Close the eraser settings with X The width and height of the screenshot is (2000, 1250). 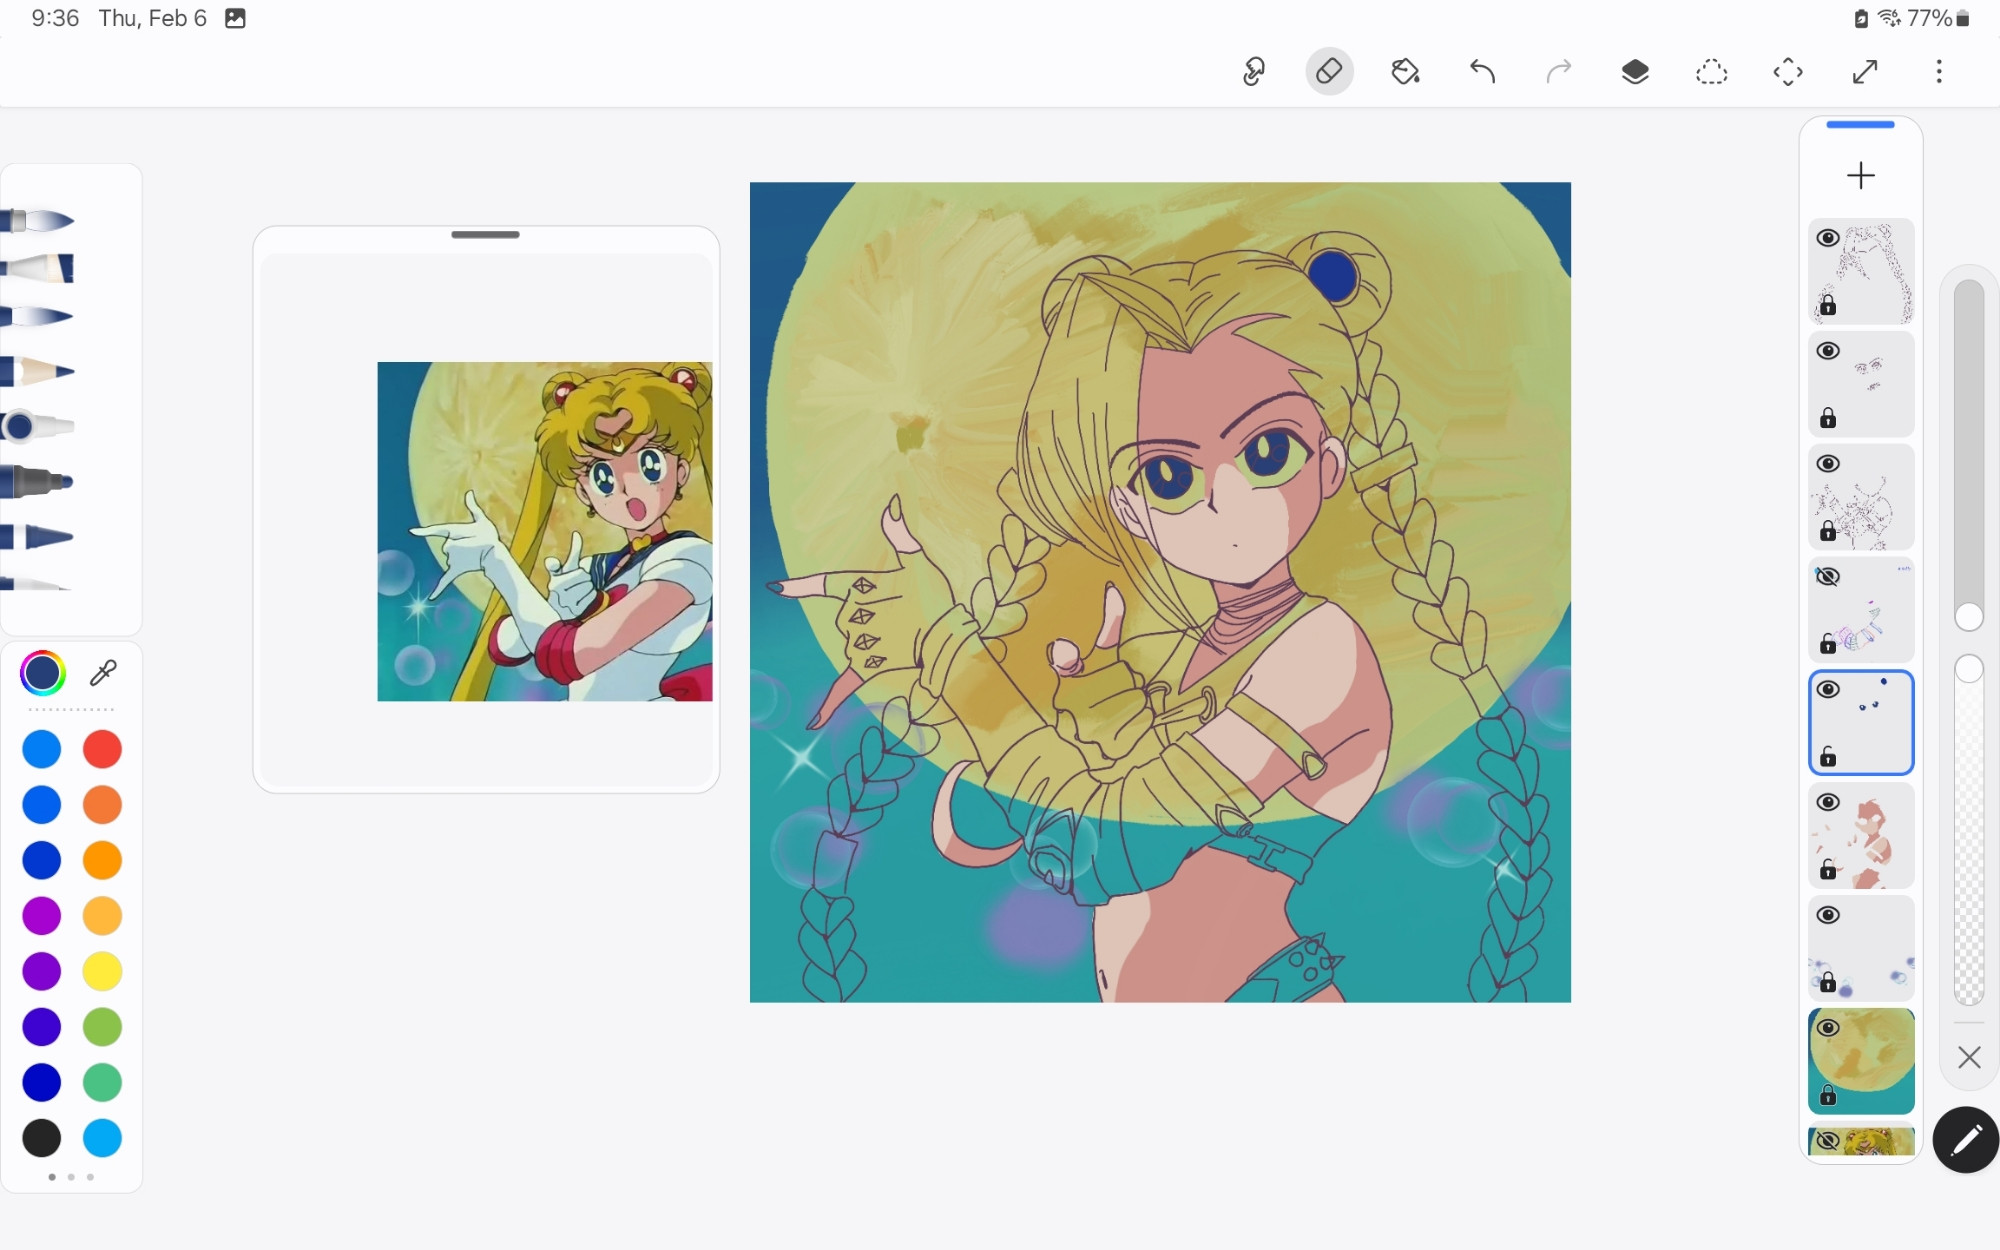pos(1969,1058)
